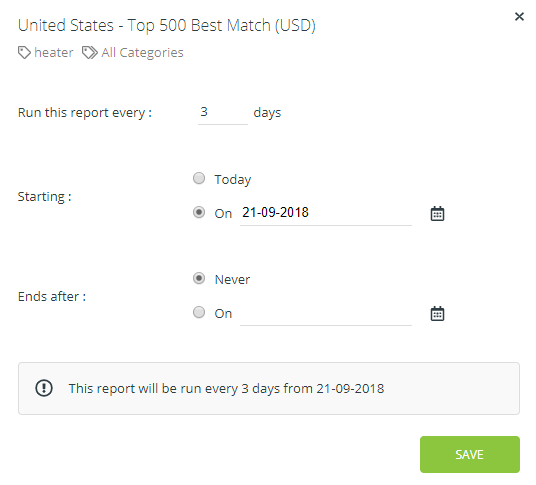Click the starting date field 21-09-2018
The image size is (536, 485).
click(326, 213)
